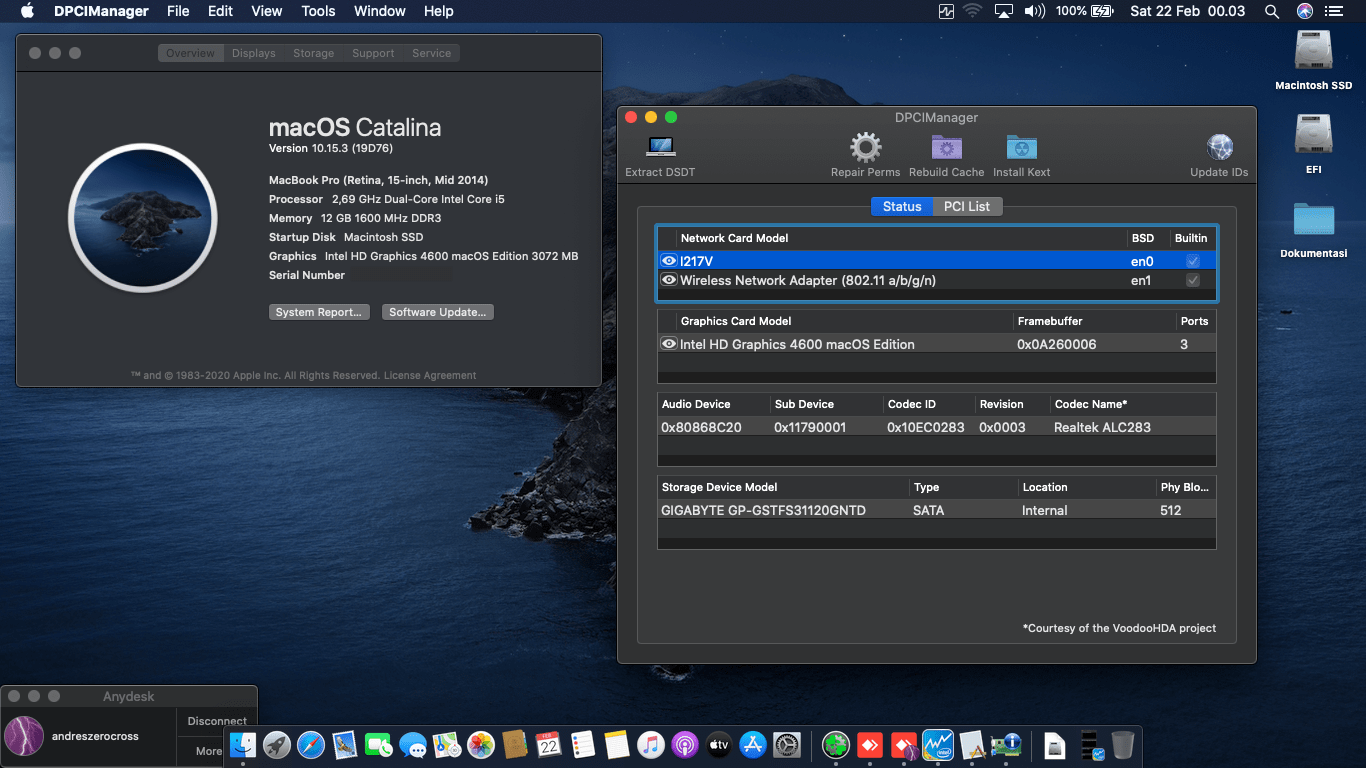The height and width of the screenshot is (768, 1366).
Task: Open Photos from the dock
Action: (481, 744)
